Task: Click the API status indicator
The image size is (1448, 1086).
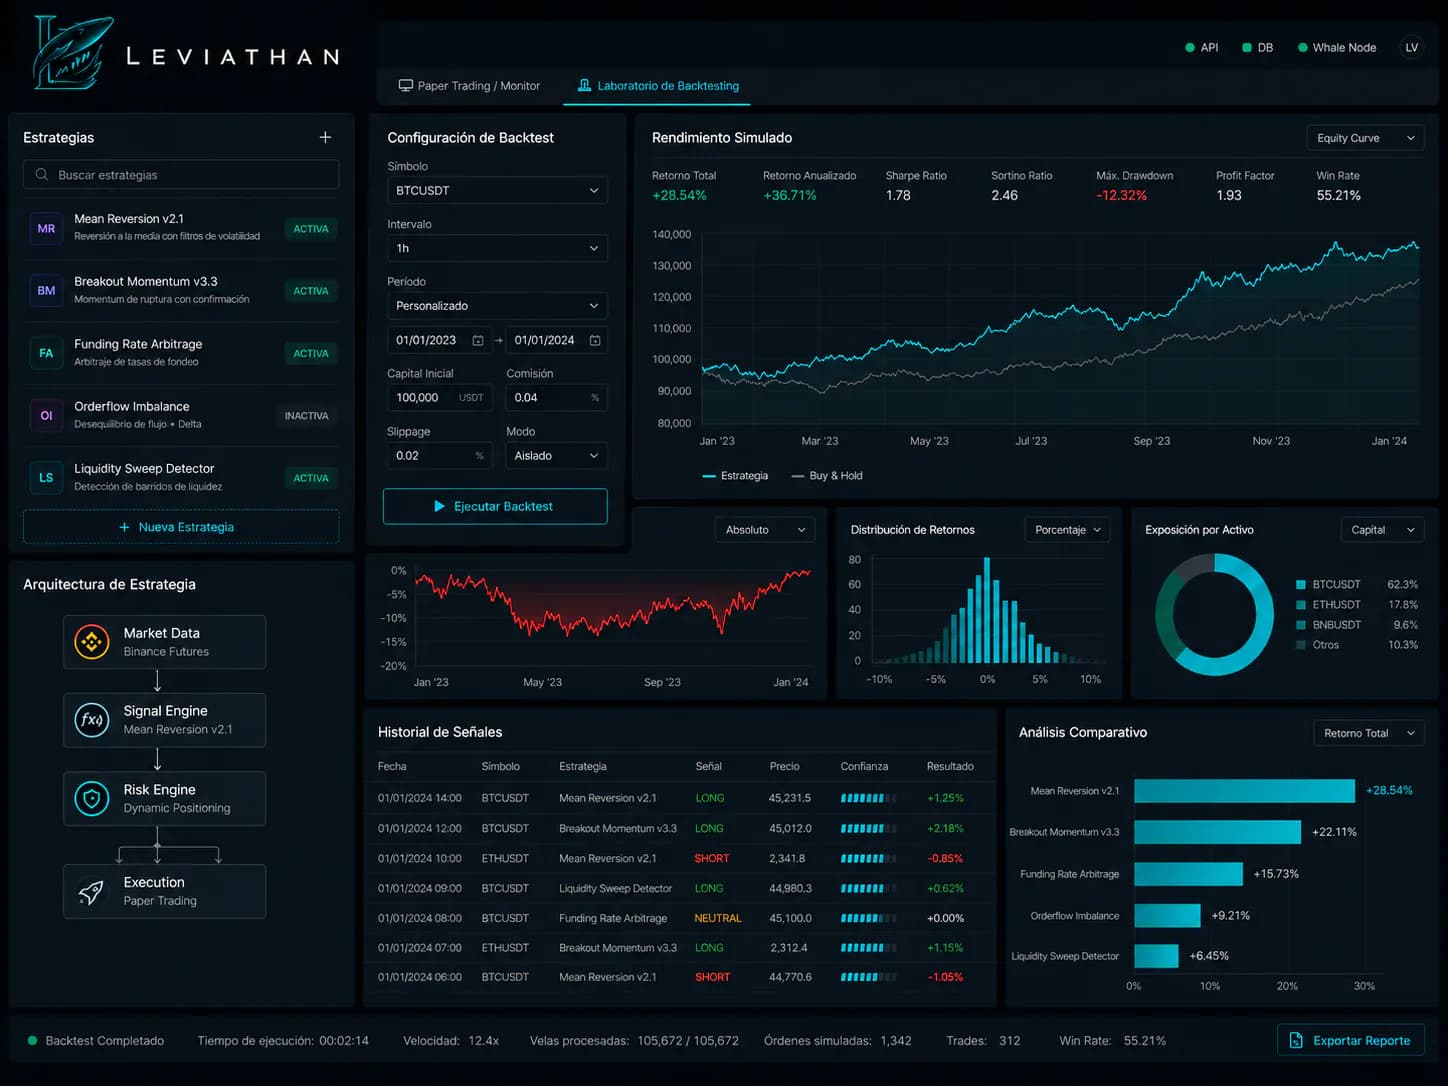Action: pyautogui.click(x=1201, y=47)
